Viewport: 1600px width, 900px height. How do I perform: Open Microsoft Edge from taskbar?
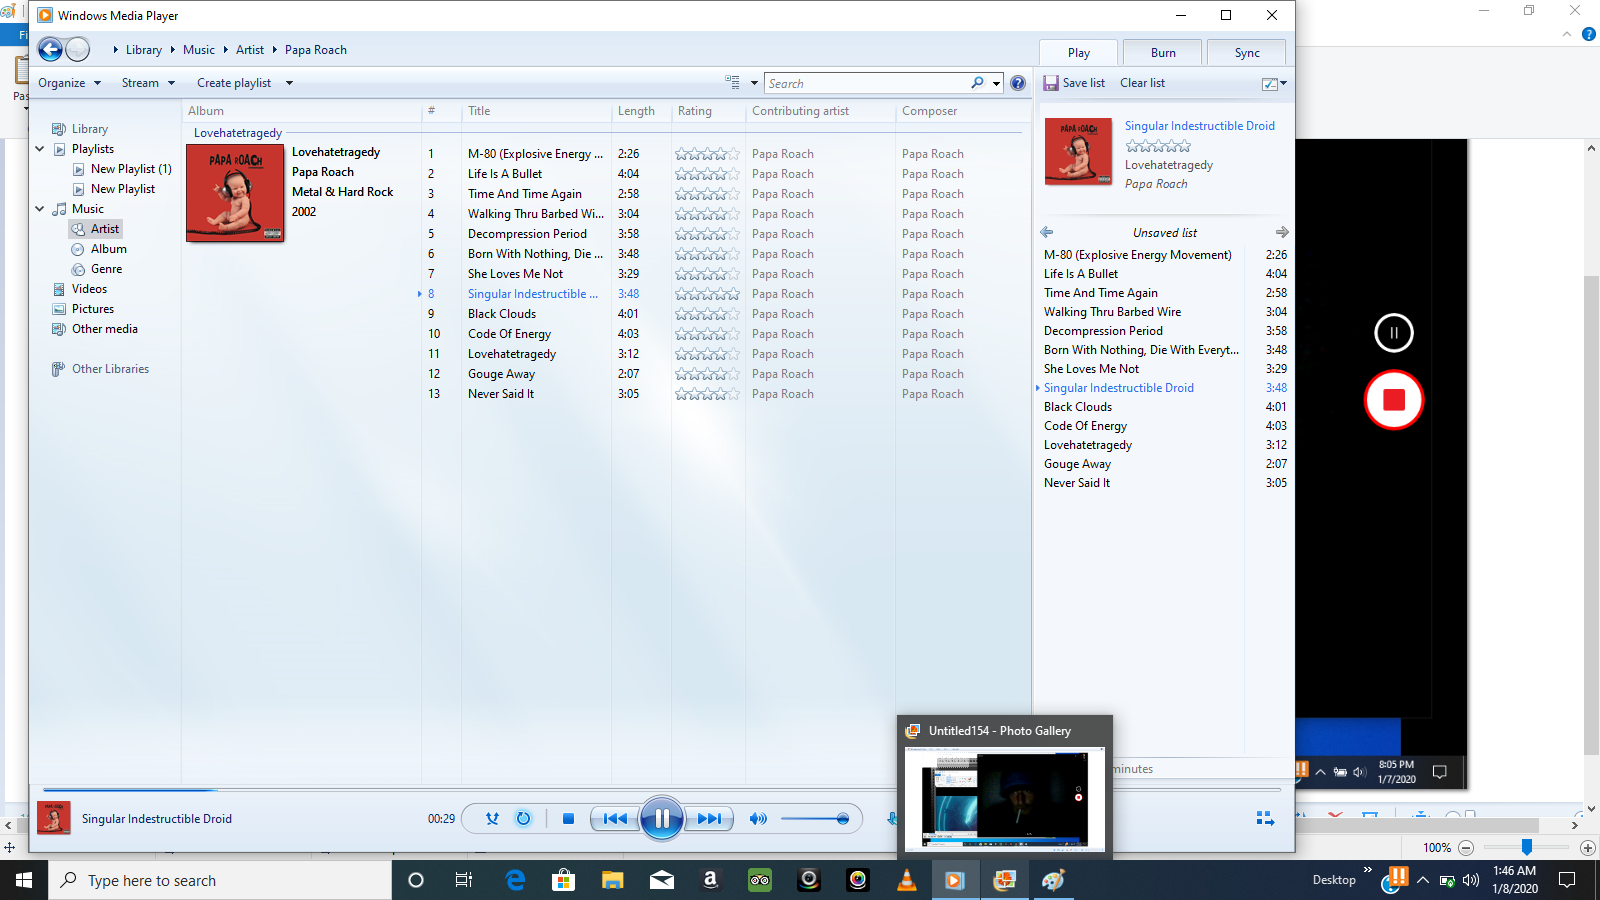pyautogui.click(x=515, y=880)
